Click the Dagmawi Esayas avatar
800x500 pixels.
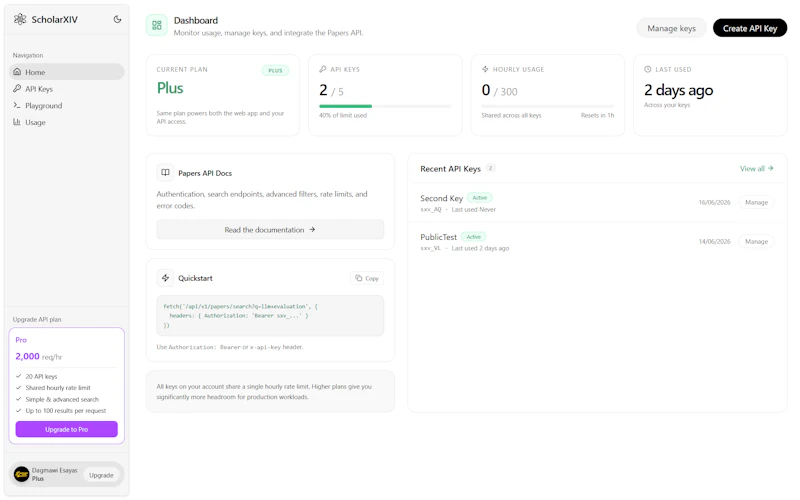[21, 474]
